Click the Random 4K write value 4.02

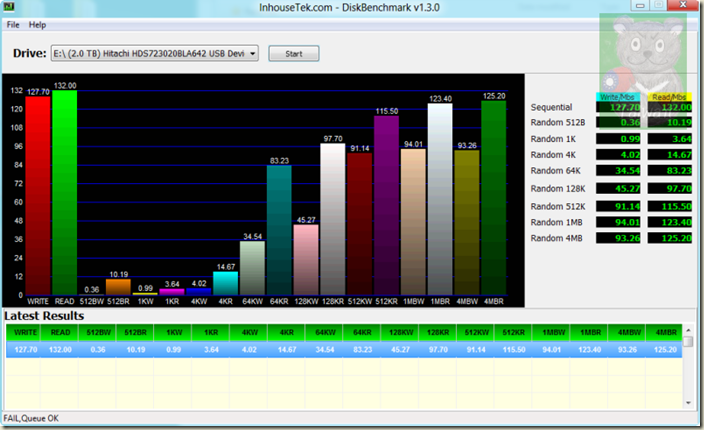click(618, 155)
